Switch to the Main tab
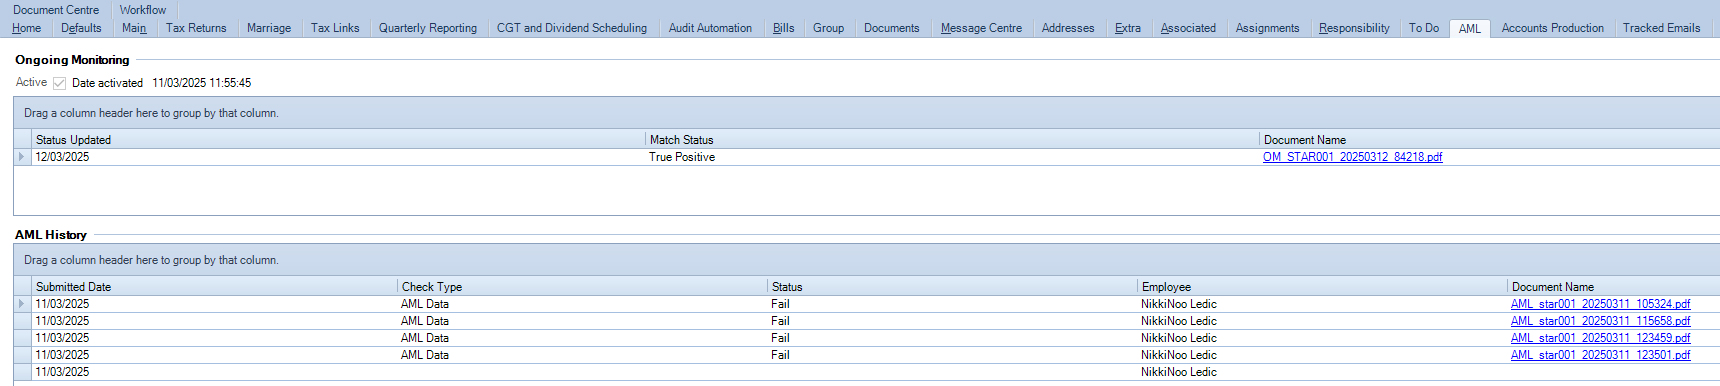Viewport: 1720px width, 386px height. point(134,28)
